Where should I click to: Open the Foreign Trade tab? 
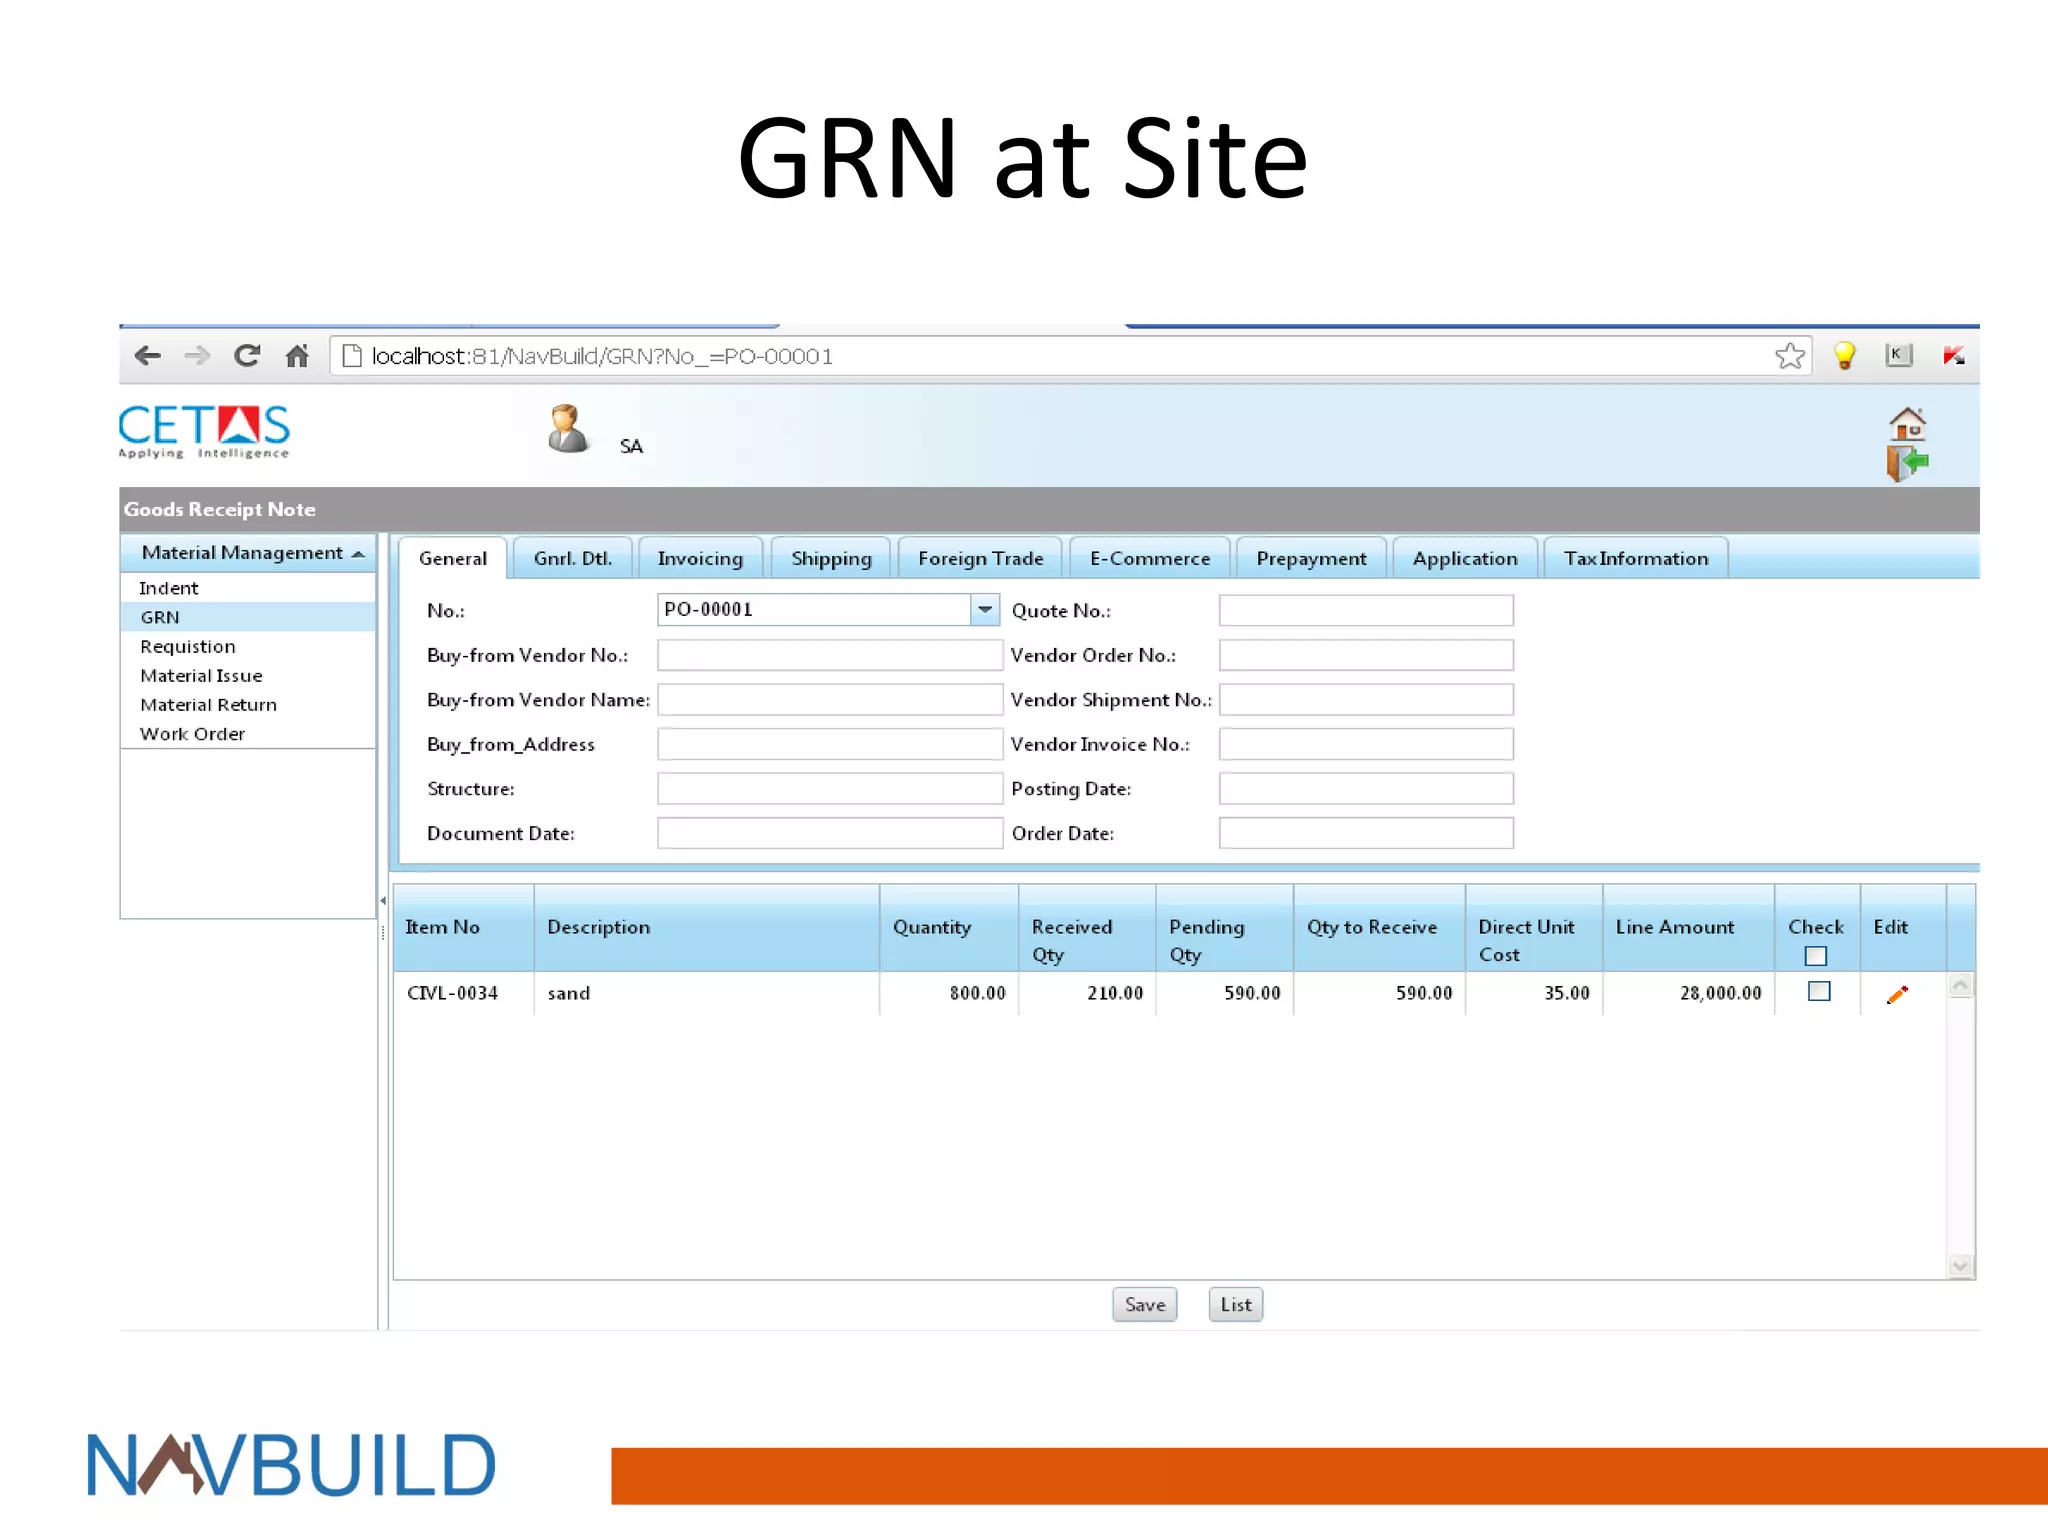[x=980, y=558]
